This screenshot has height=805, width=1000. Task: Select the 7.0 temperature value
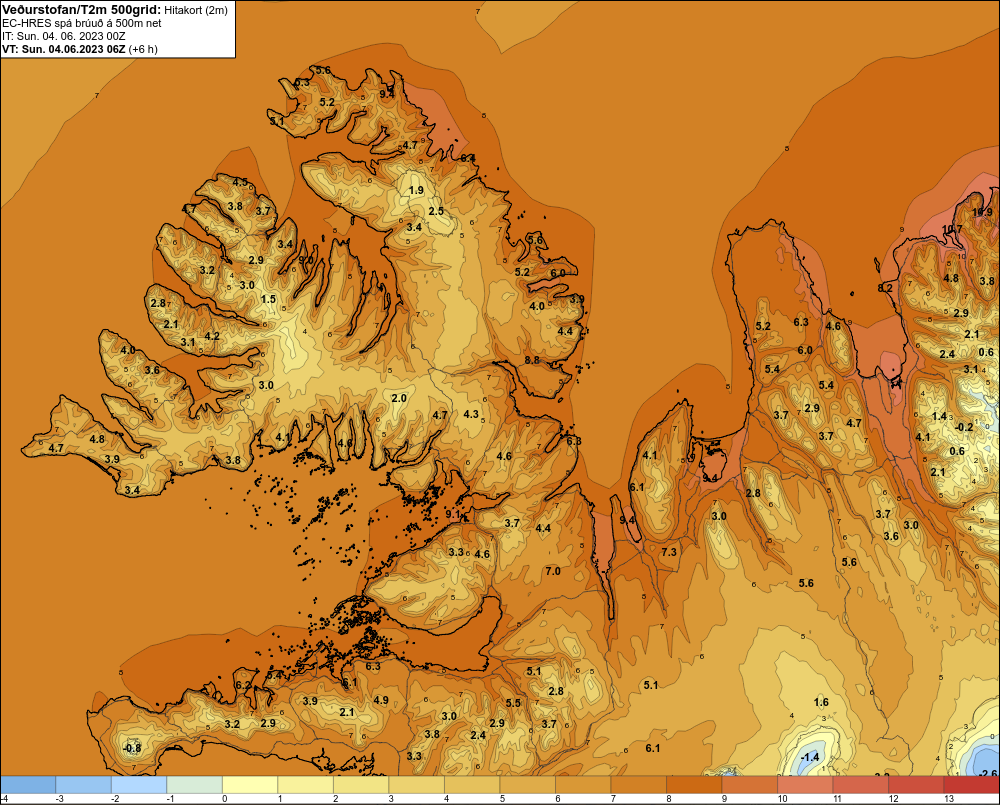(553, 571)
